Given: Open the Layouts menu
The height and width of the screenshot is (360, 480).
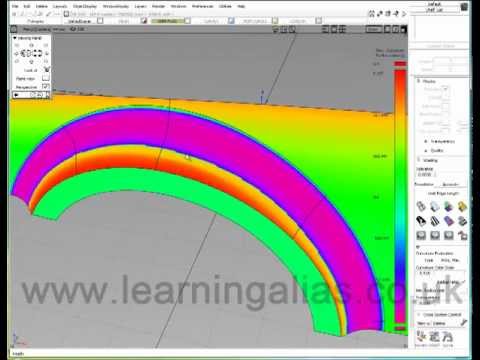Looking at the screenshot, I should pyautogui.click(x=60, y=6).
